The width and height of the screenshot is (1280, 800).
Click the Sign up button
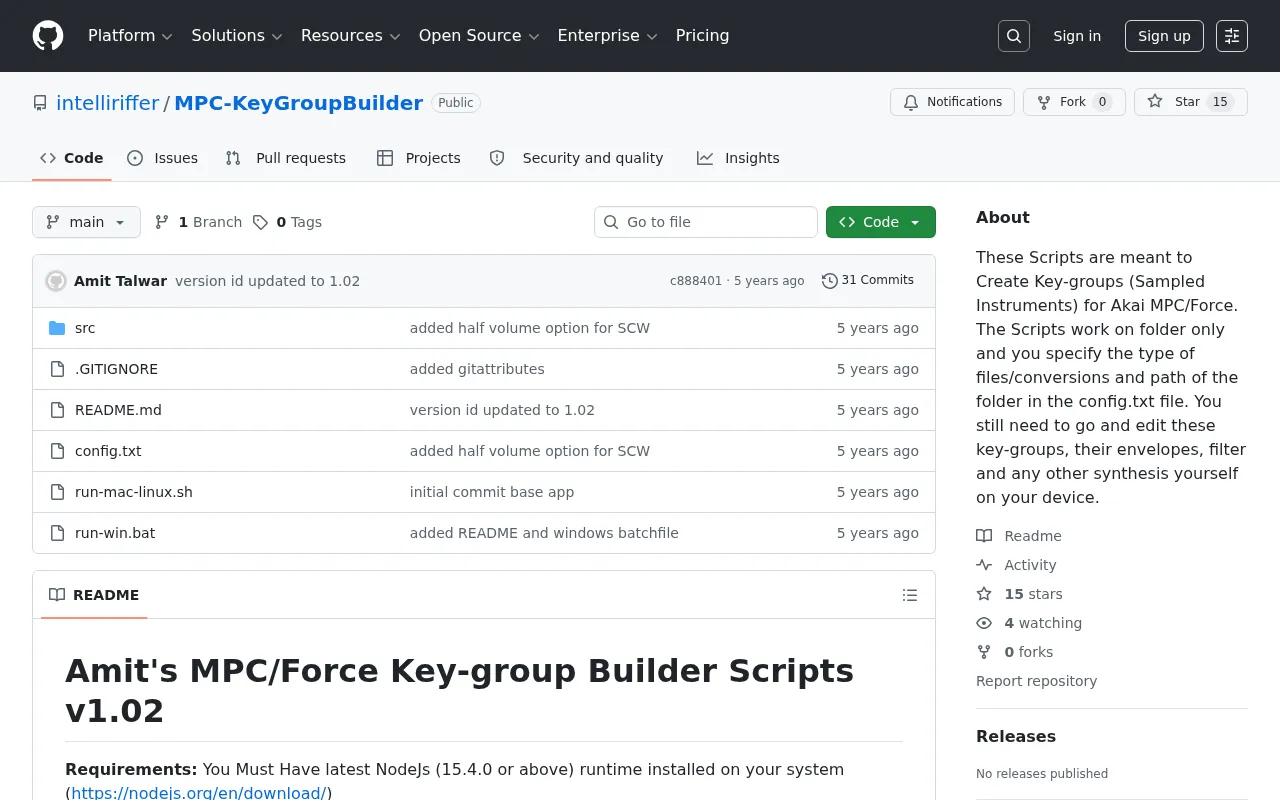(1164, 36)
